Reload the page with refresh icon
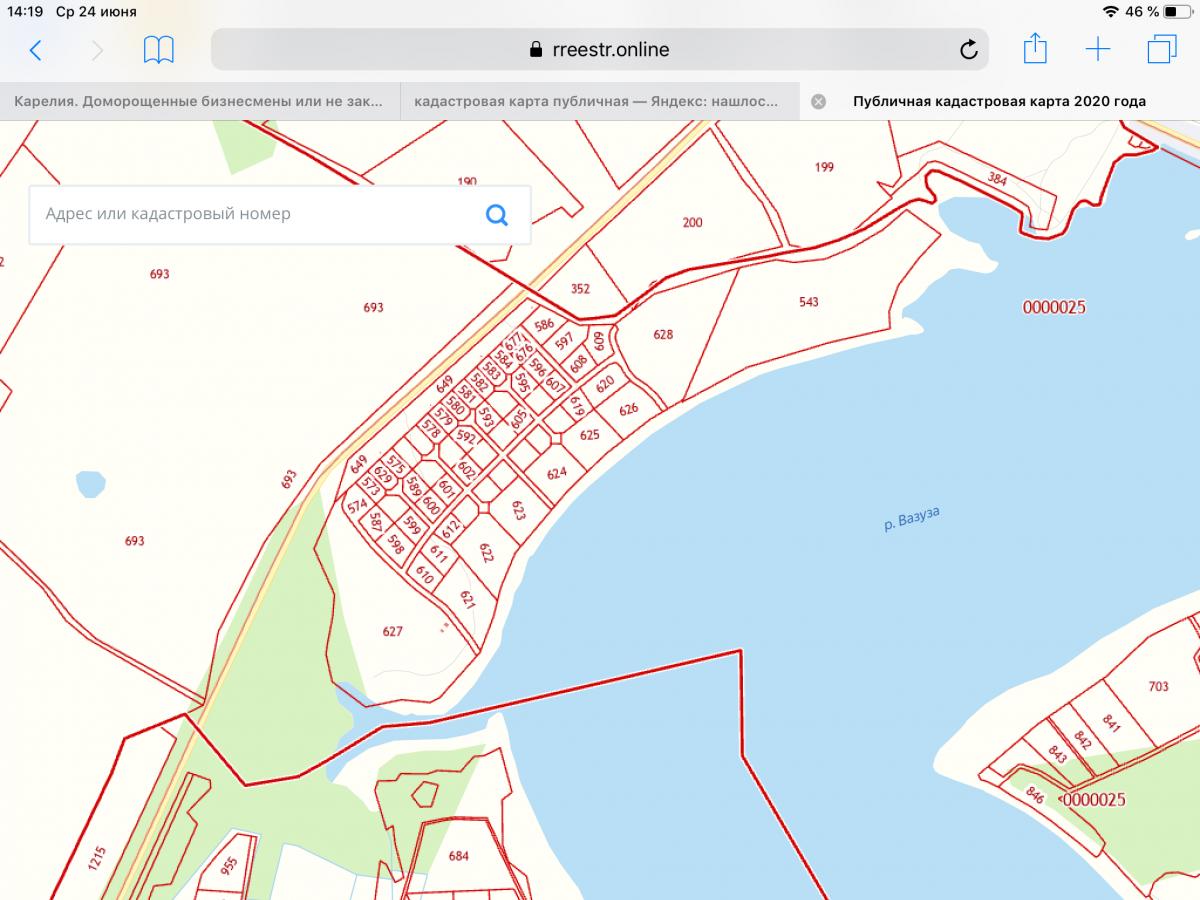The width and height of the screenshot is (1200, 900). point(968,50)
